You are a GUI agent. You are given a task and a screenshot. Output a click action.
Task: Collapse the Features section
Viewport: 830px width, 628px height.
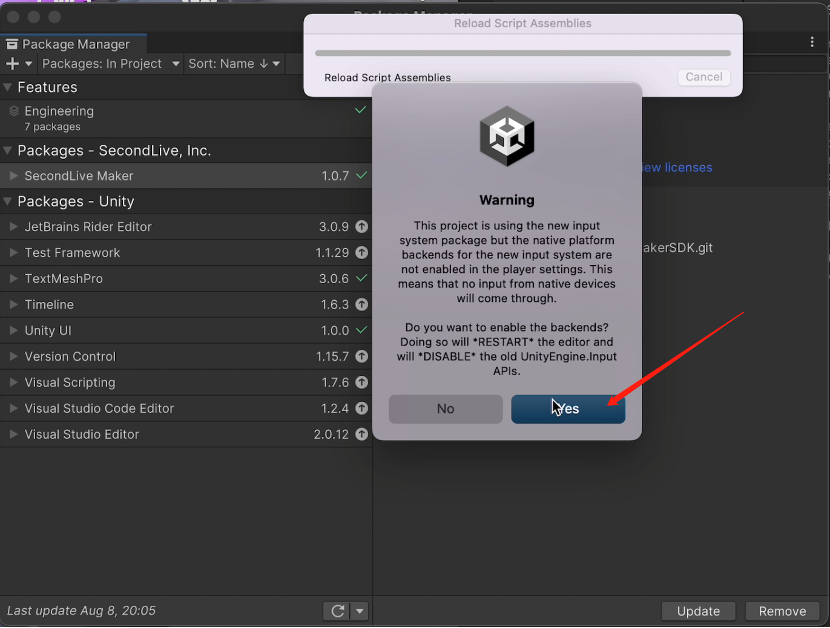point(8,88)
